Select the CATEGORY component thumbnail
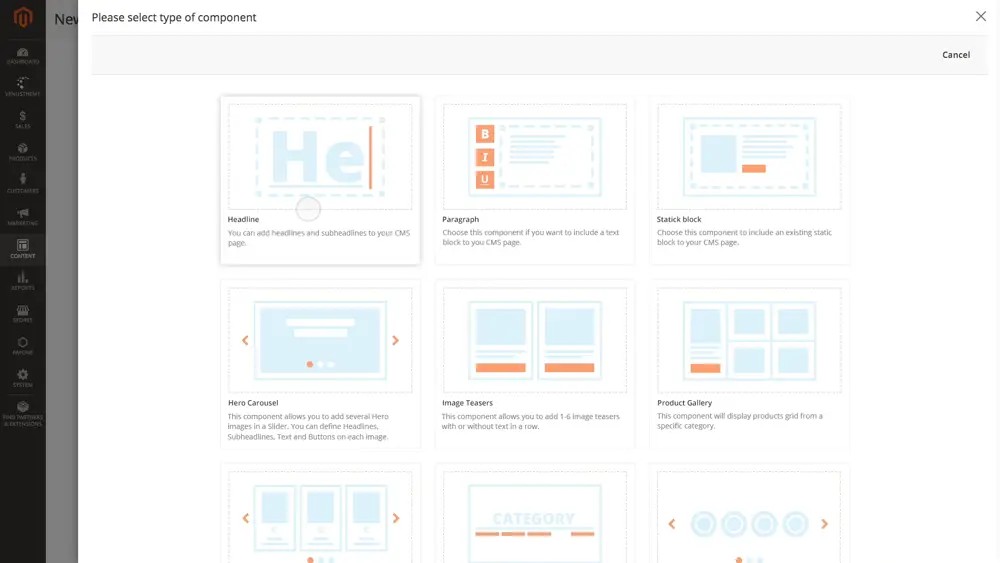Viewport: 1000px width, 563px height. [x=534, y=517]
